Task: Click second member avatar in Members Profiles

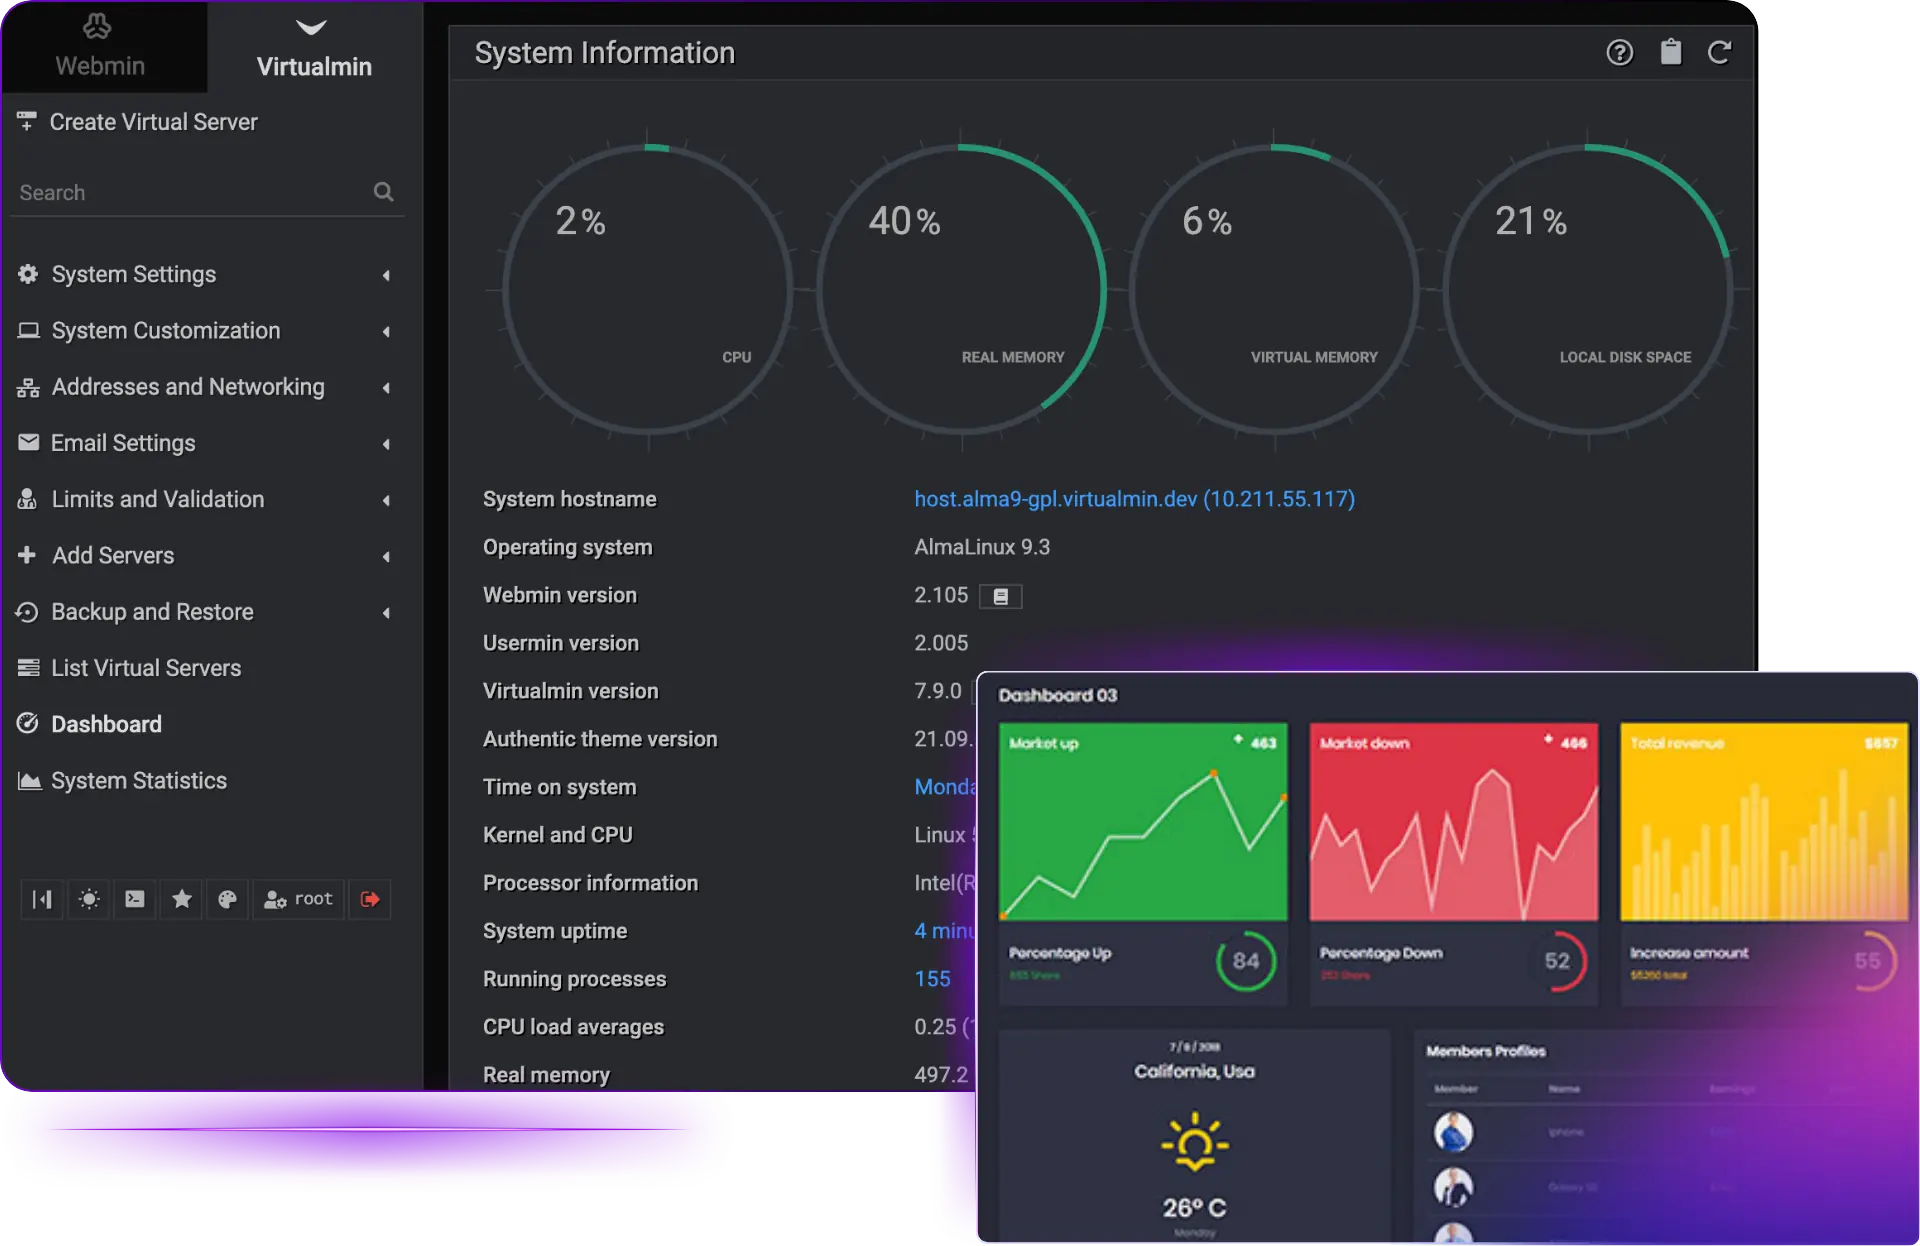Action: tap(1453, 1187)
